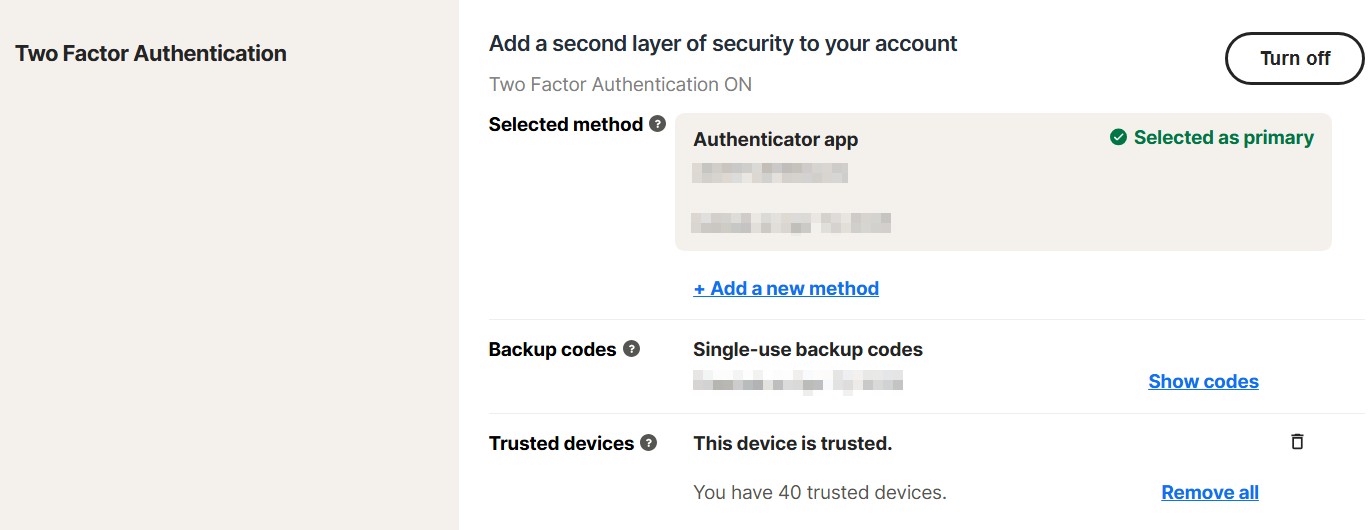Click the Add a new method link
The height and width of the screenshot is (530, 1372).
786,288
